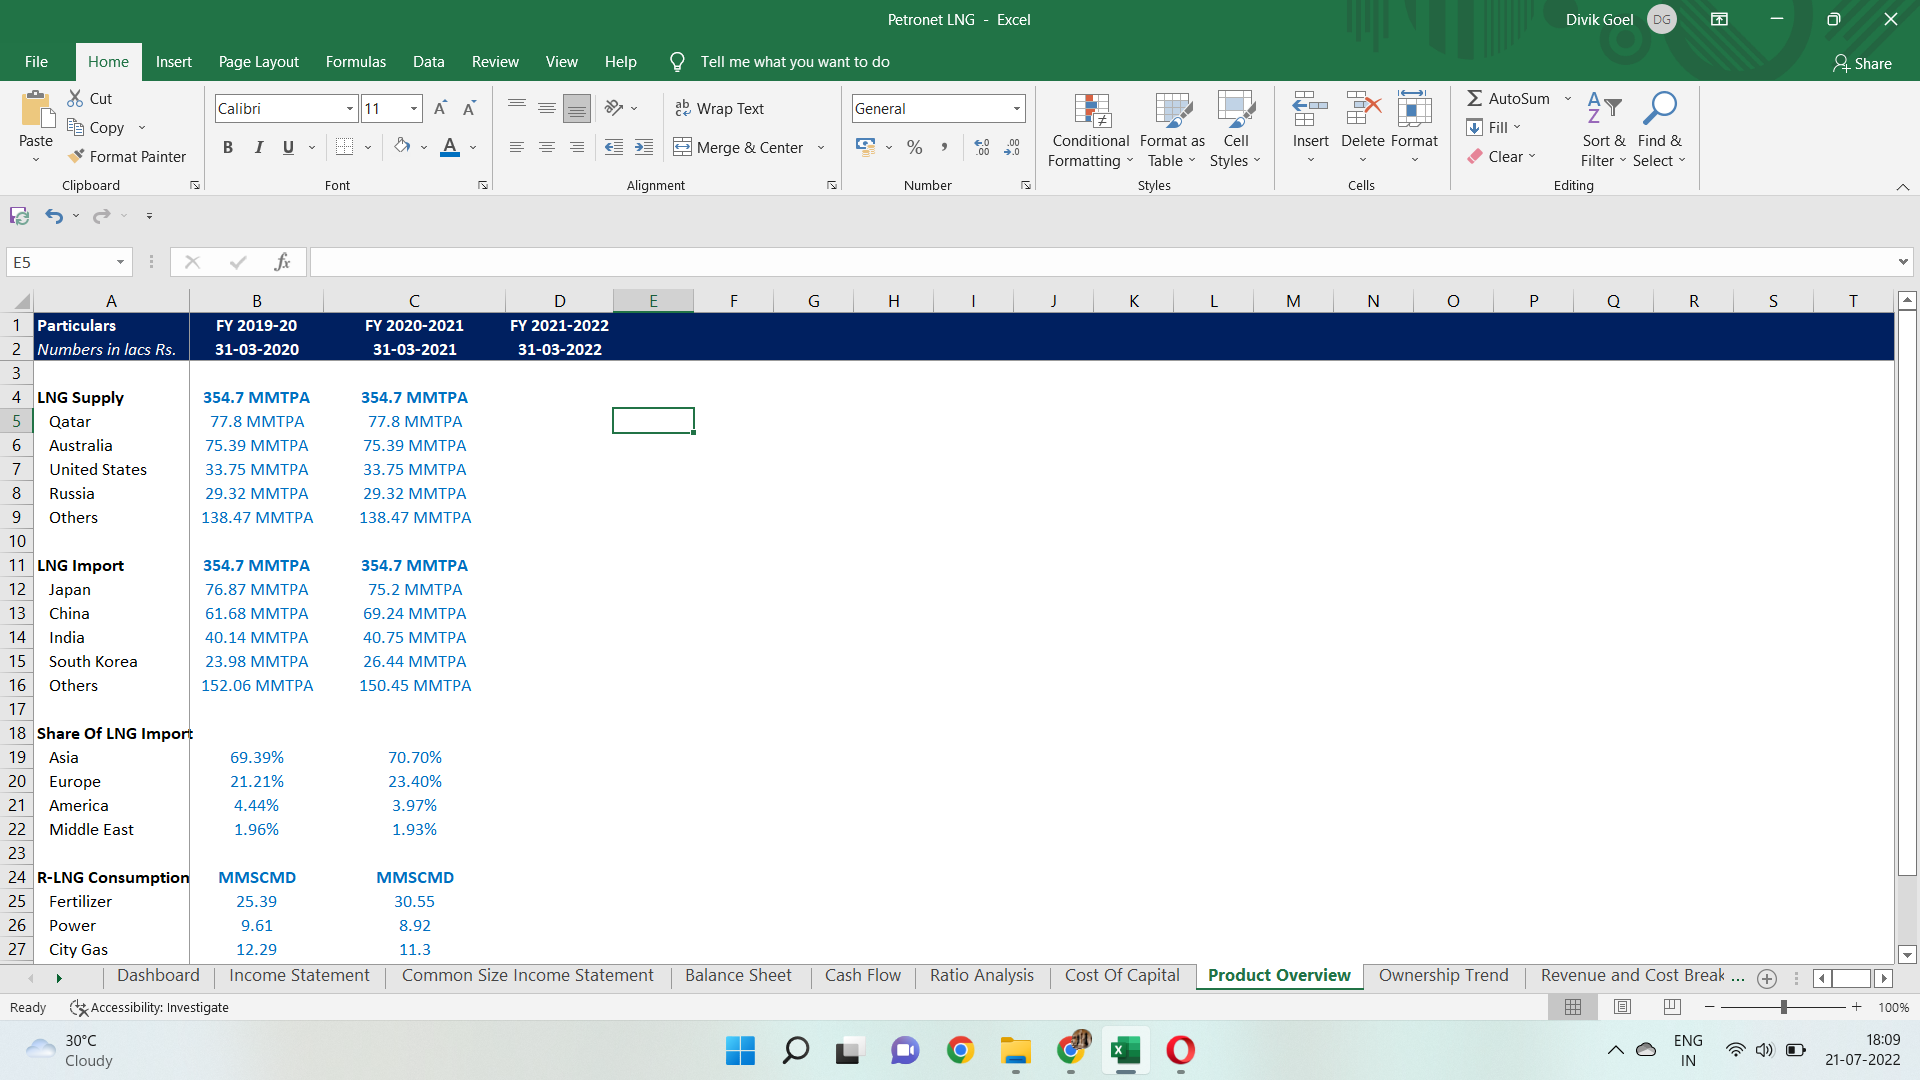Image resolution: width=1920 pixels, height=1080 pixels.
Task: Apply Accounting Number Format icon
Action: click(866, 147)
